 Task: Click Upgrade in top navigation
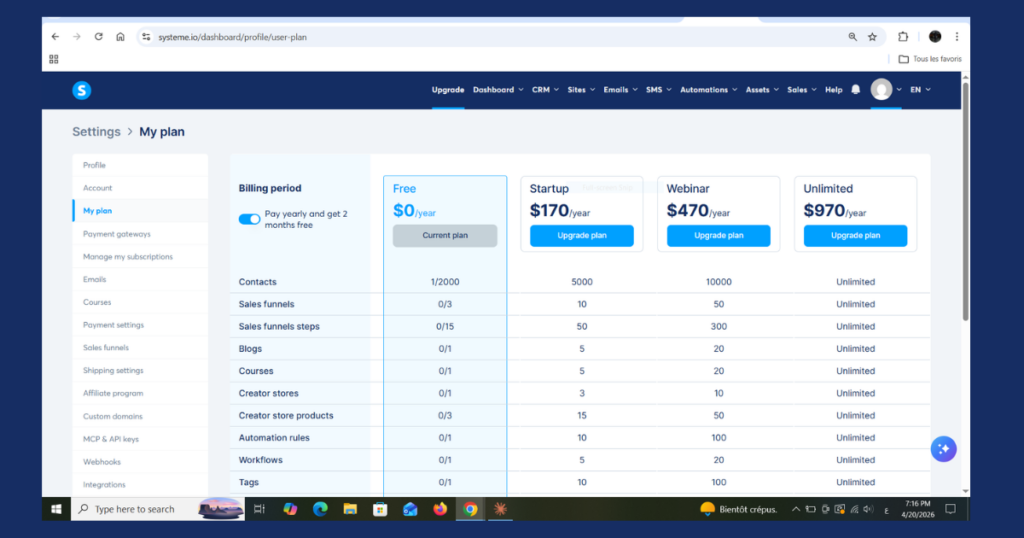click(448, 90)
